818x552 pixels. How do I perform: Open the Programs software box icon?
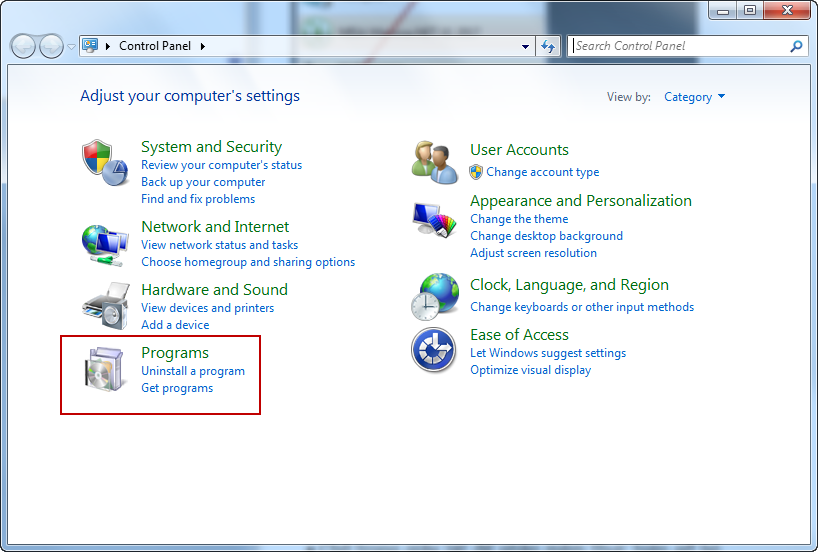[x=105, y=369]
